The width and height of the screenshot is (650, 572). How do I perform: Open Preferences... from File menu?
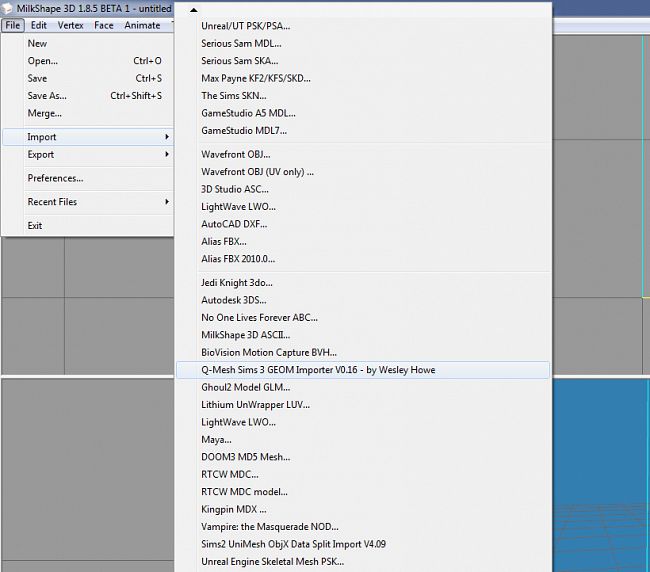(55, 178)
